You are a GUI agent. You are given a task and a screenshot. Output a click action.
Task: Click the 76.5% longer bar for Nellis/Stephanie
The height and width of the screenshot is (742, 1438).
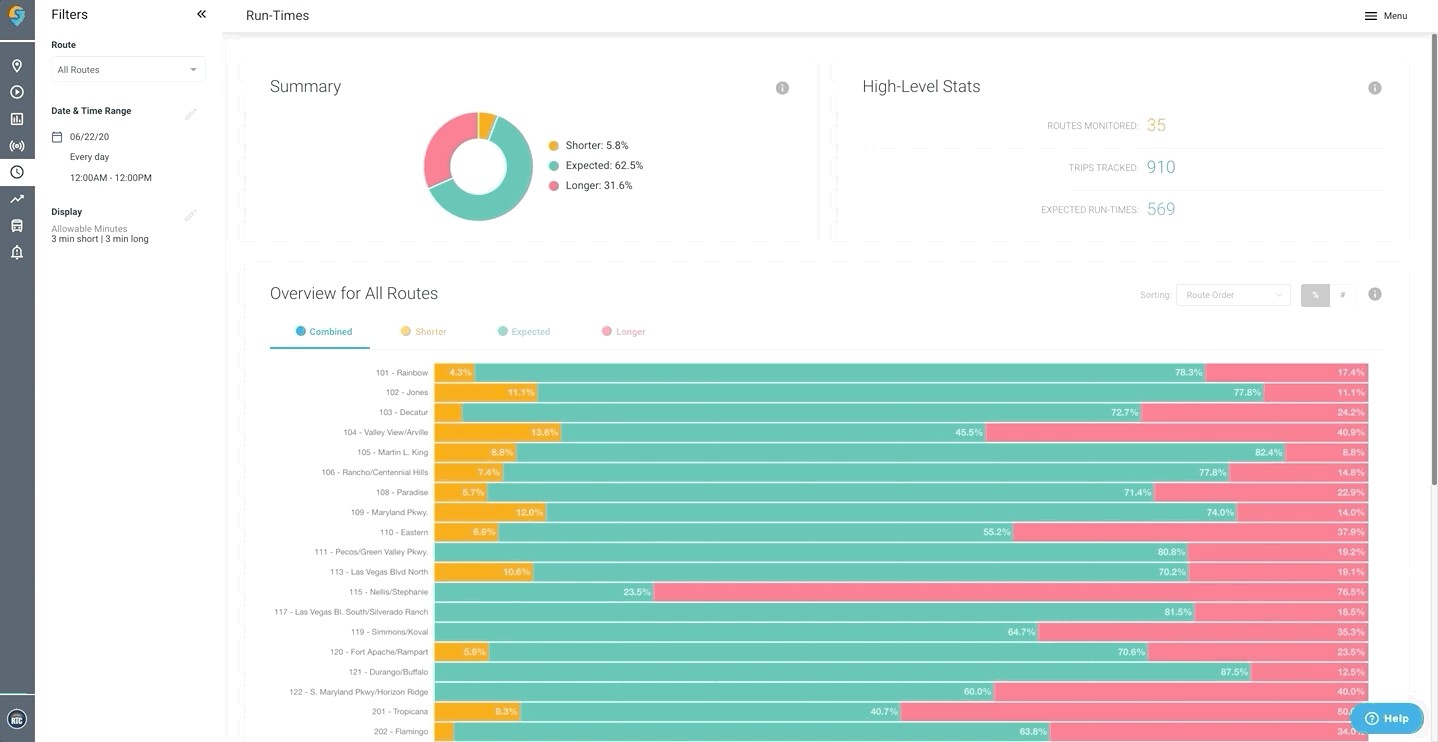(1011, 592)
